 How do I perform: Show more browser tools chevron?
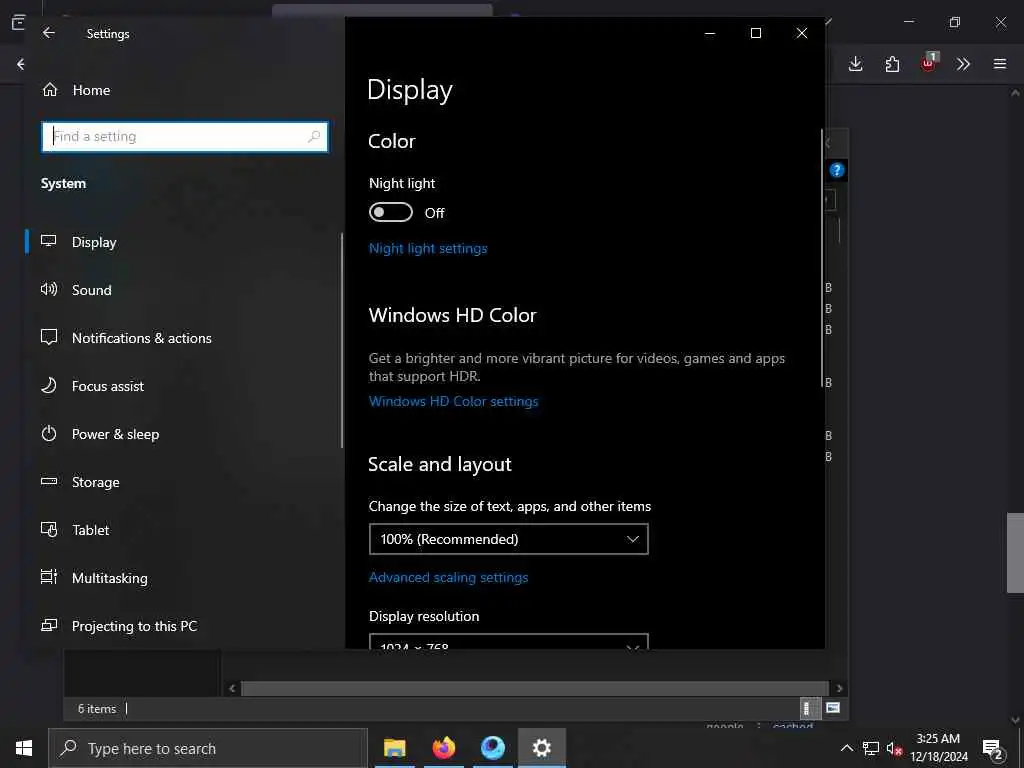[x=963, y=64]
